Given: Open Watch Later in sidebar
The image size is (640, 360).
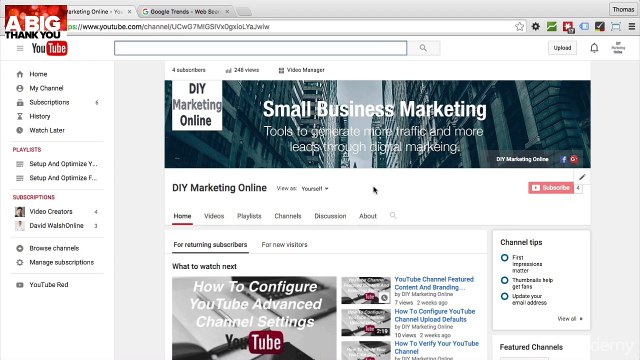Looking at the screenshot, I should (x=47, y=131).
